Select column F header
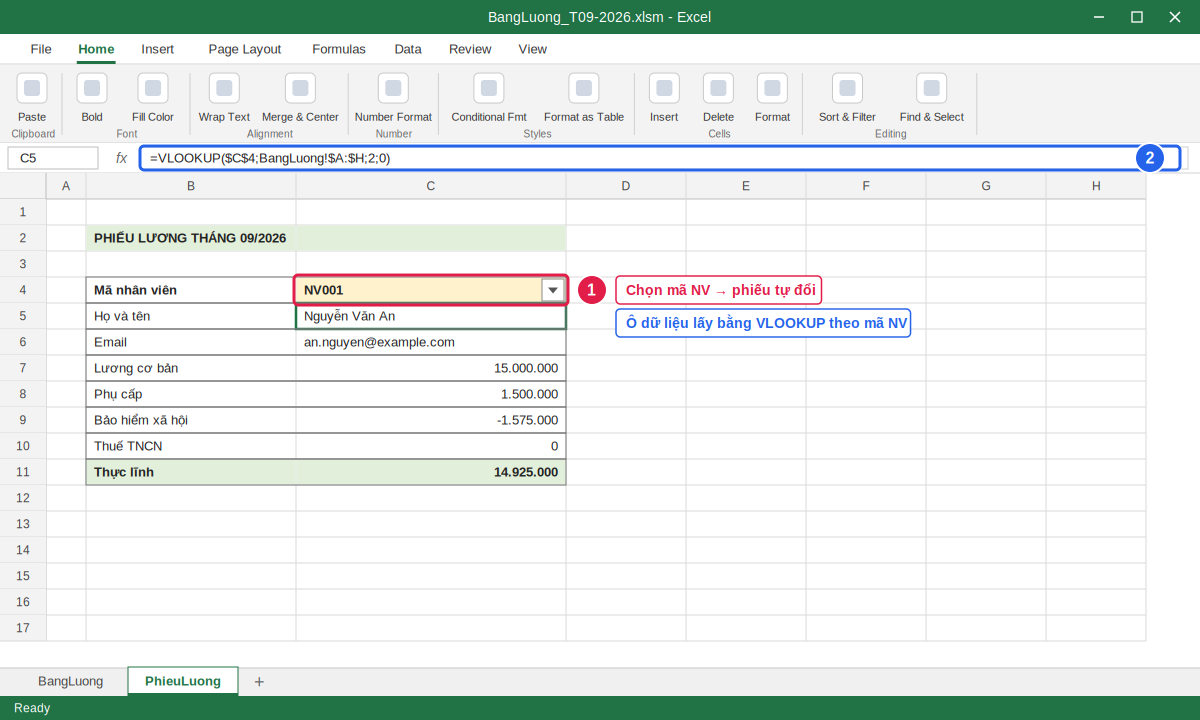 tap(866, 186)
